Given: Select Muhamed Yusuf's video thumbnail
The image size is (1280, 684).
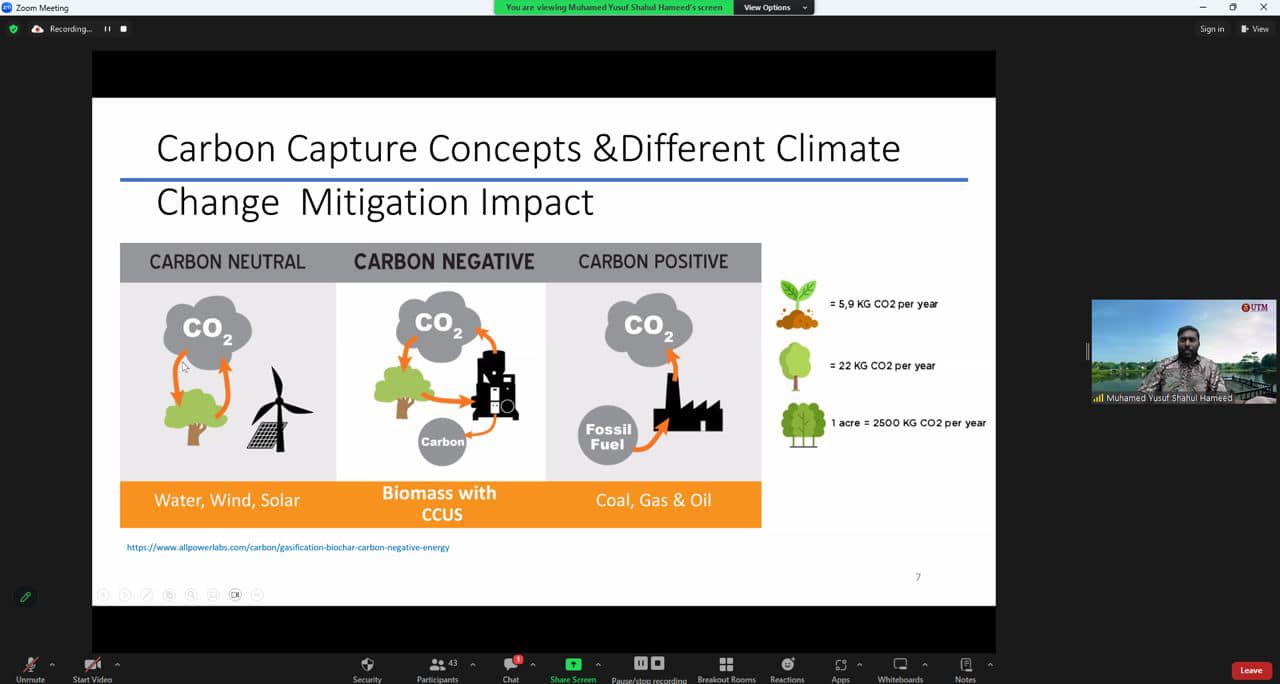Looking at the screenshot, I should point(1184,352).
